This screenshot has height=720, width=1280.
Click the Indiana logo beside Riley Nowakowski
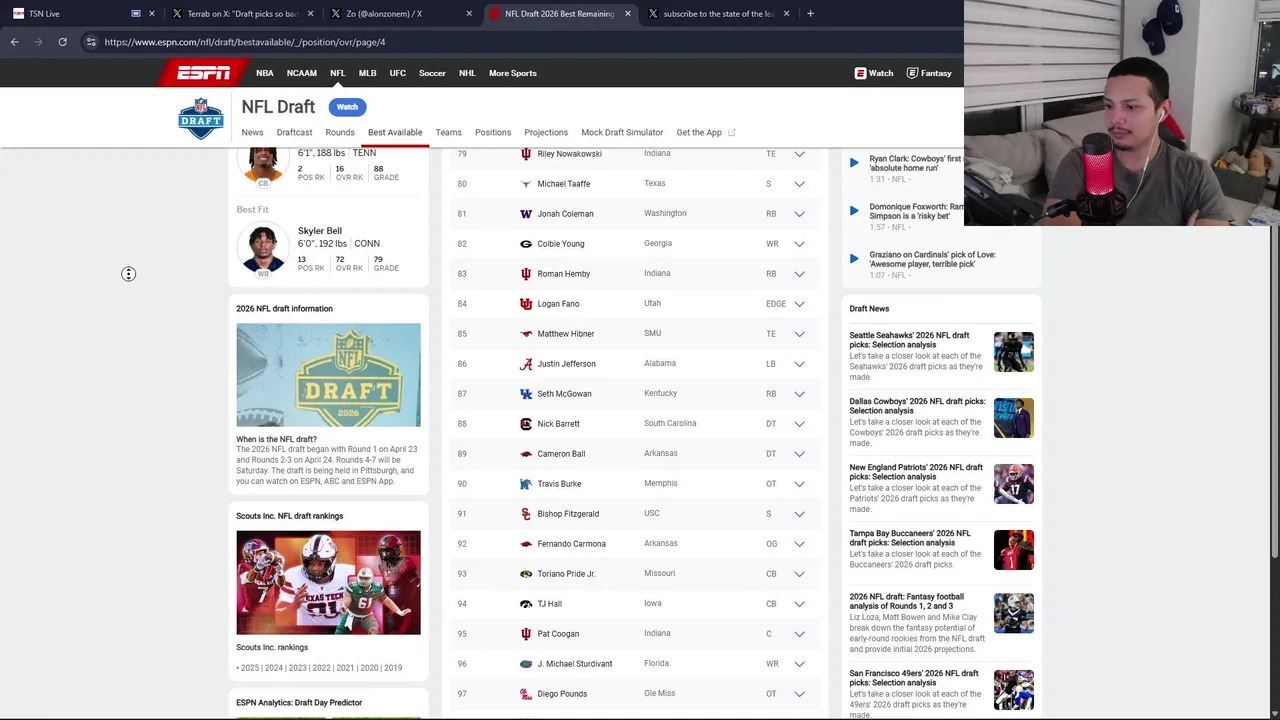[526, 154]
